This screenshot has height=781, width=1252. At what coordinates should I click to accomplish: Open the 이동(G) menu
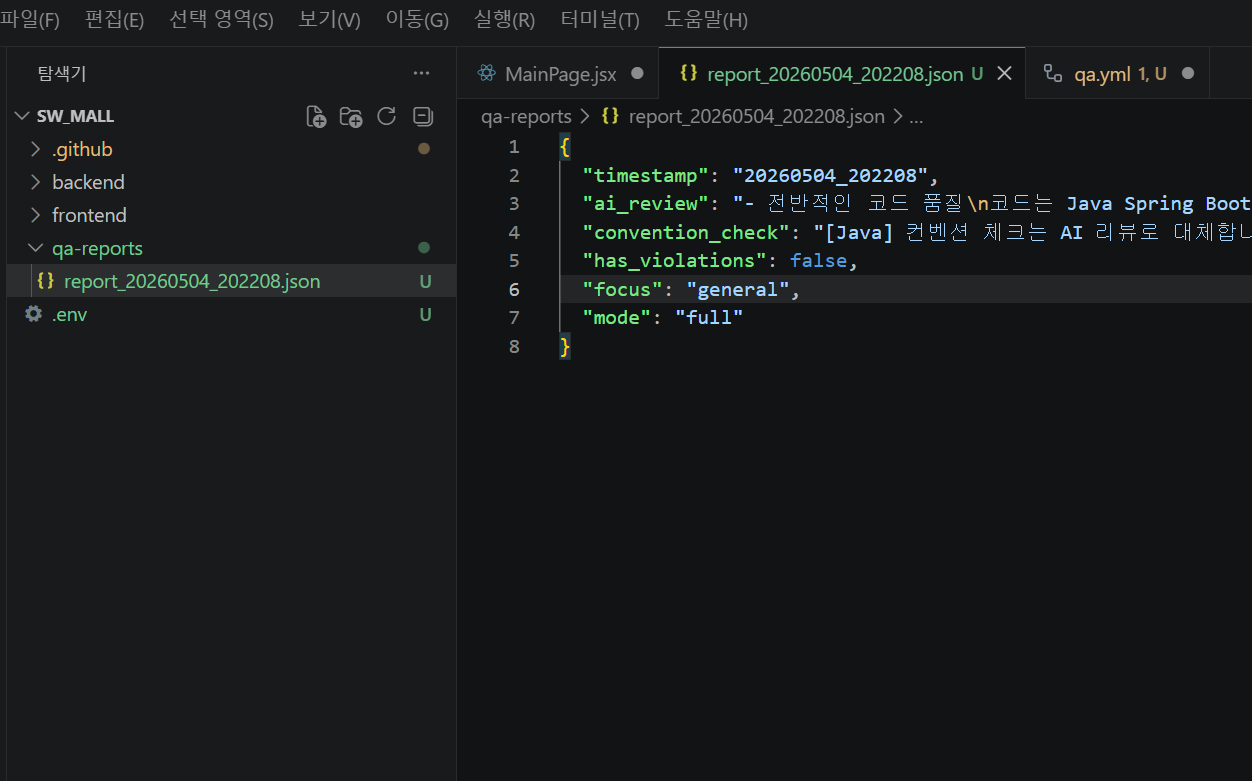[x=417, y=20]
